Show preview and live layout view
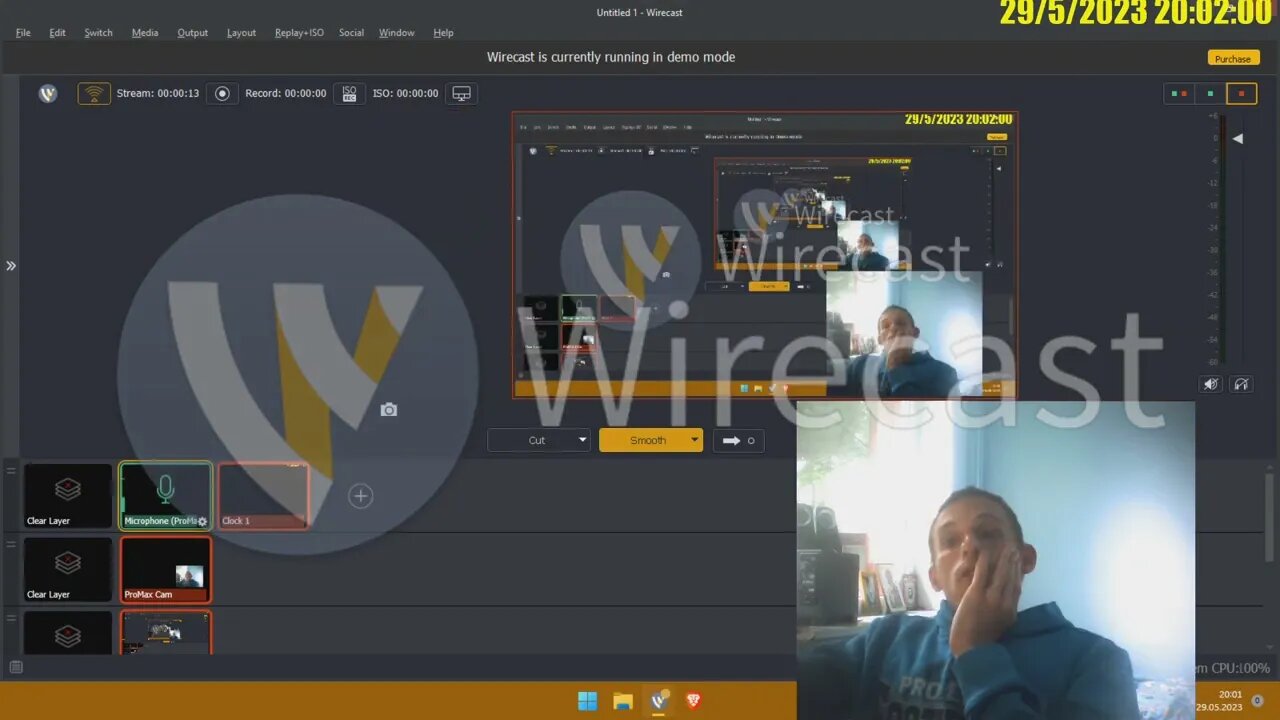Screen dimensions: 1280x720 coord(1180,93)
